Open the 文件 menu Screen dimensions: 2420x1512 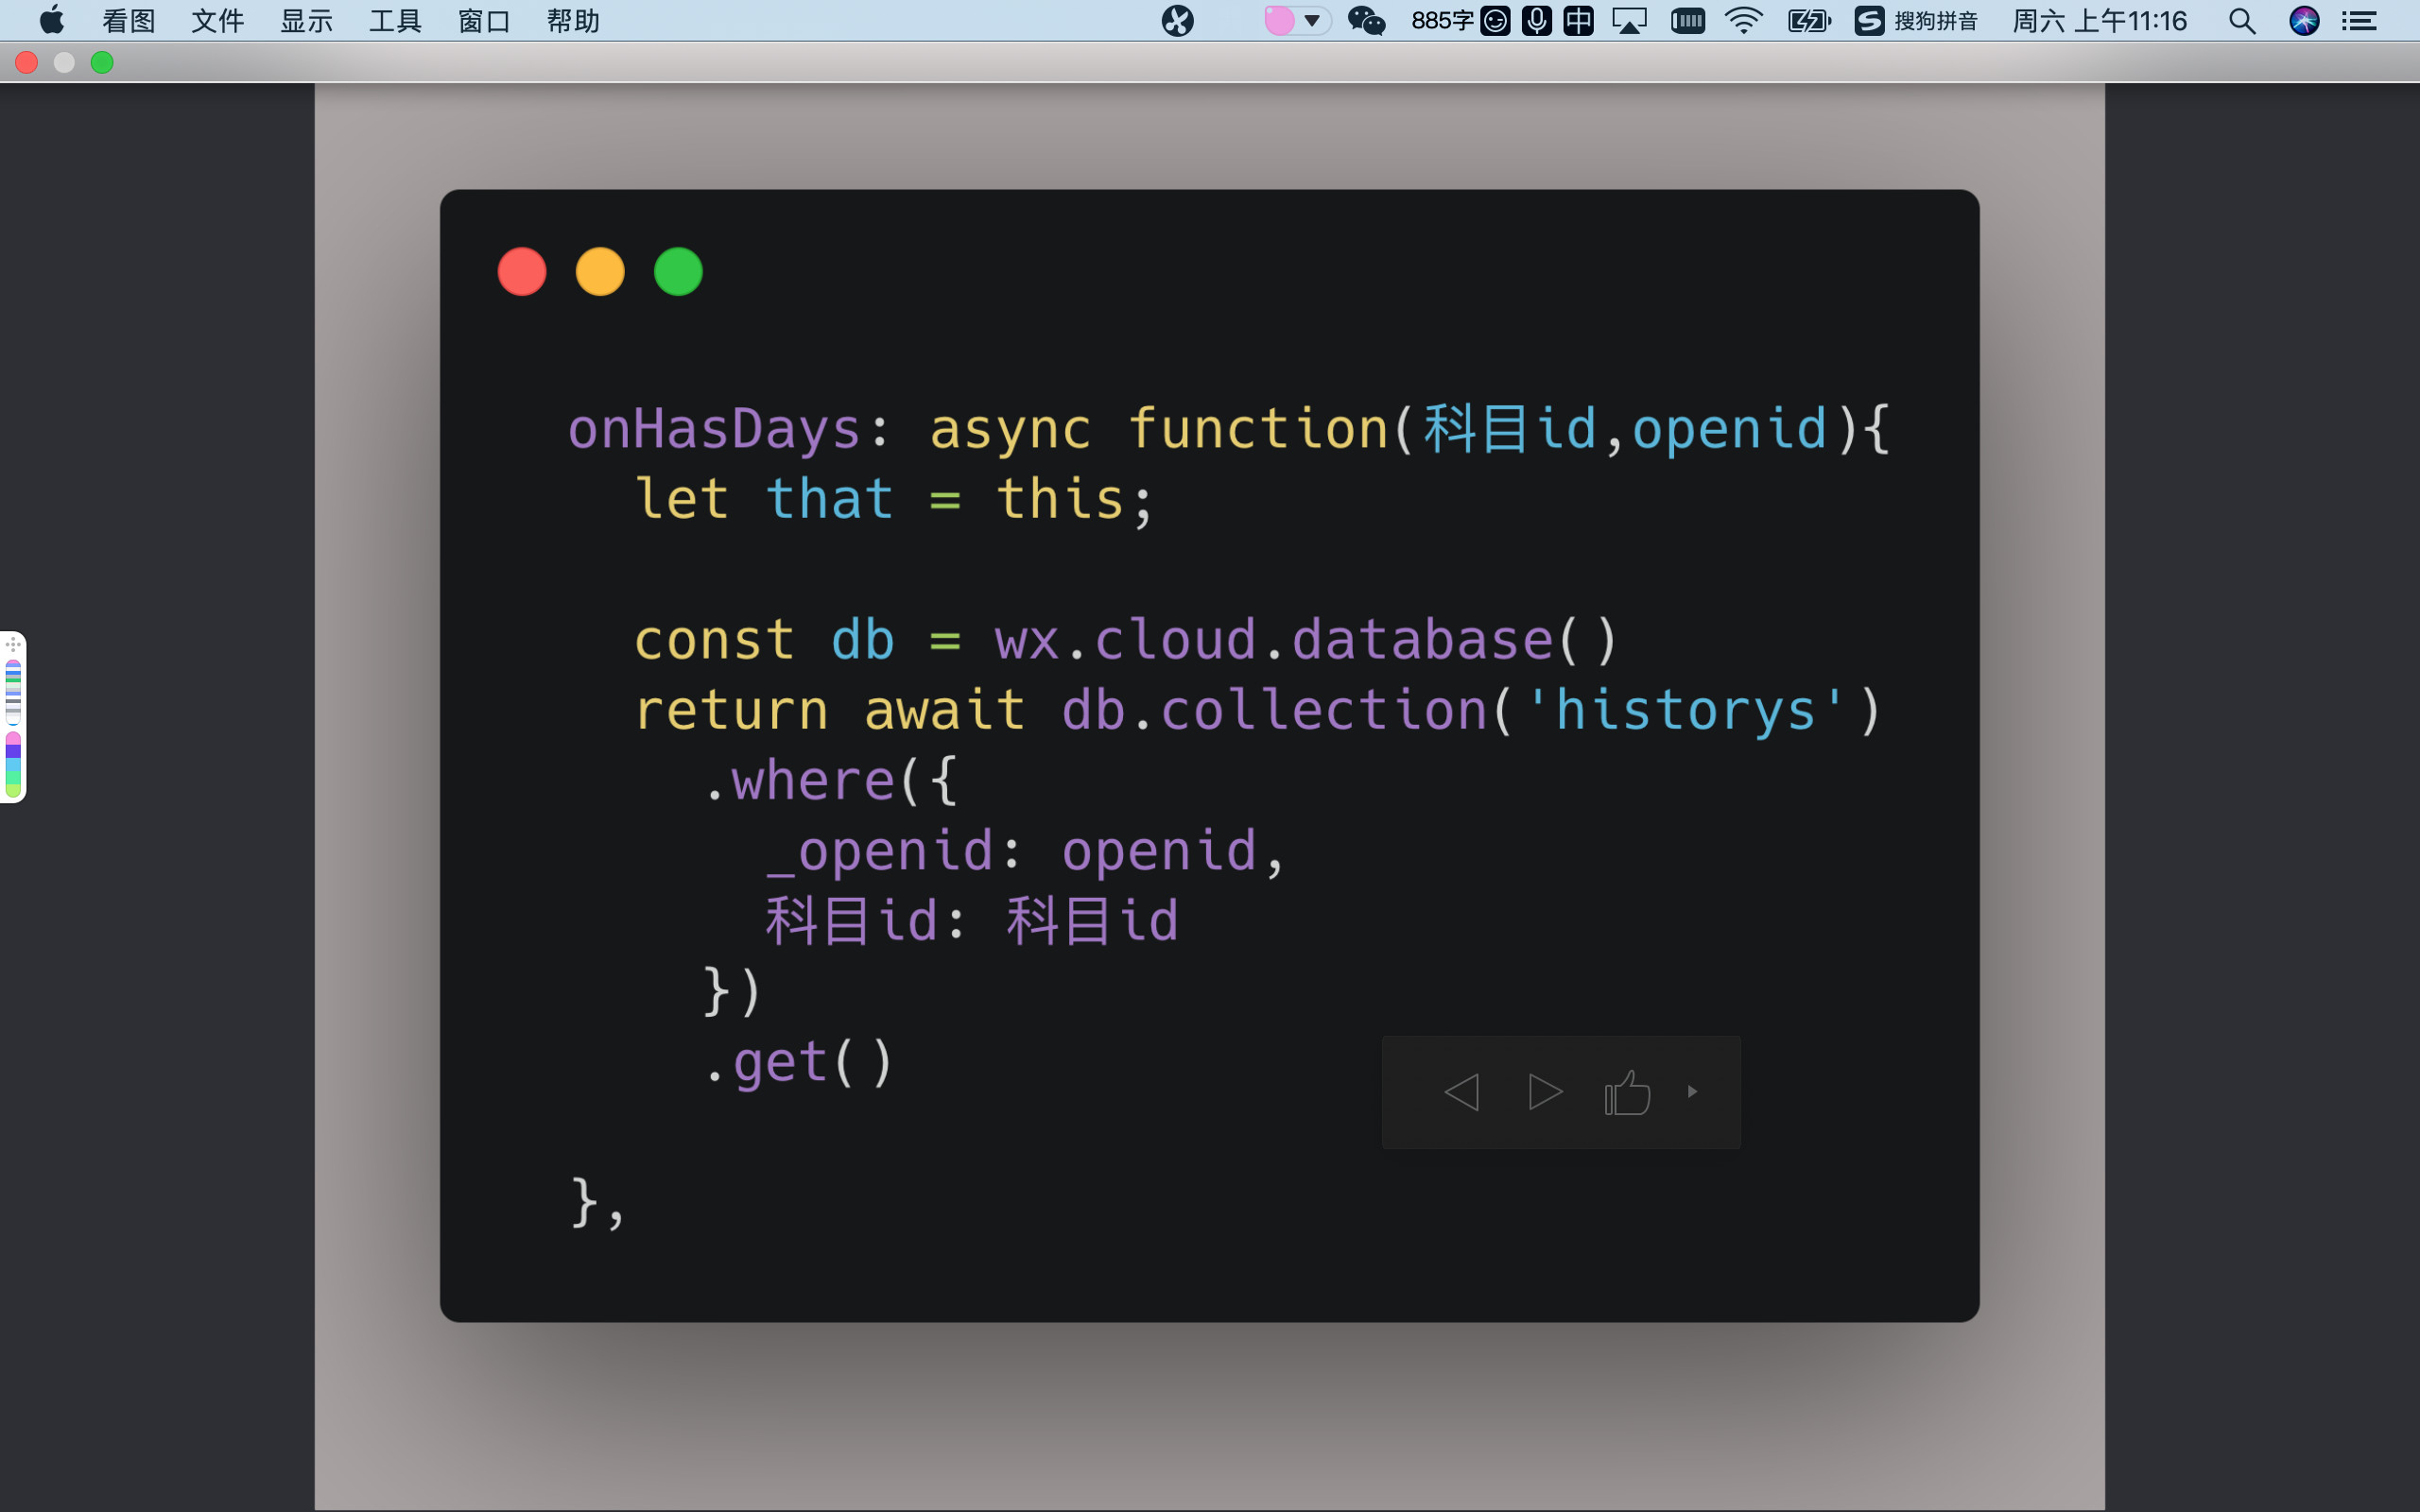(x=217, y=21)
